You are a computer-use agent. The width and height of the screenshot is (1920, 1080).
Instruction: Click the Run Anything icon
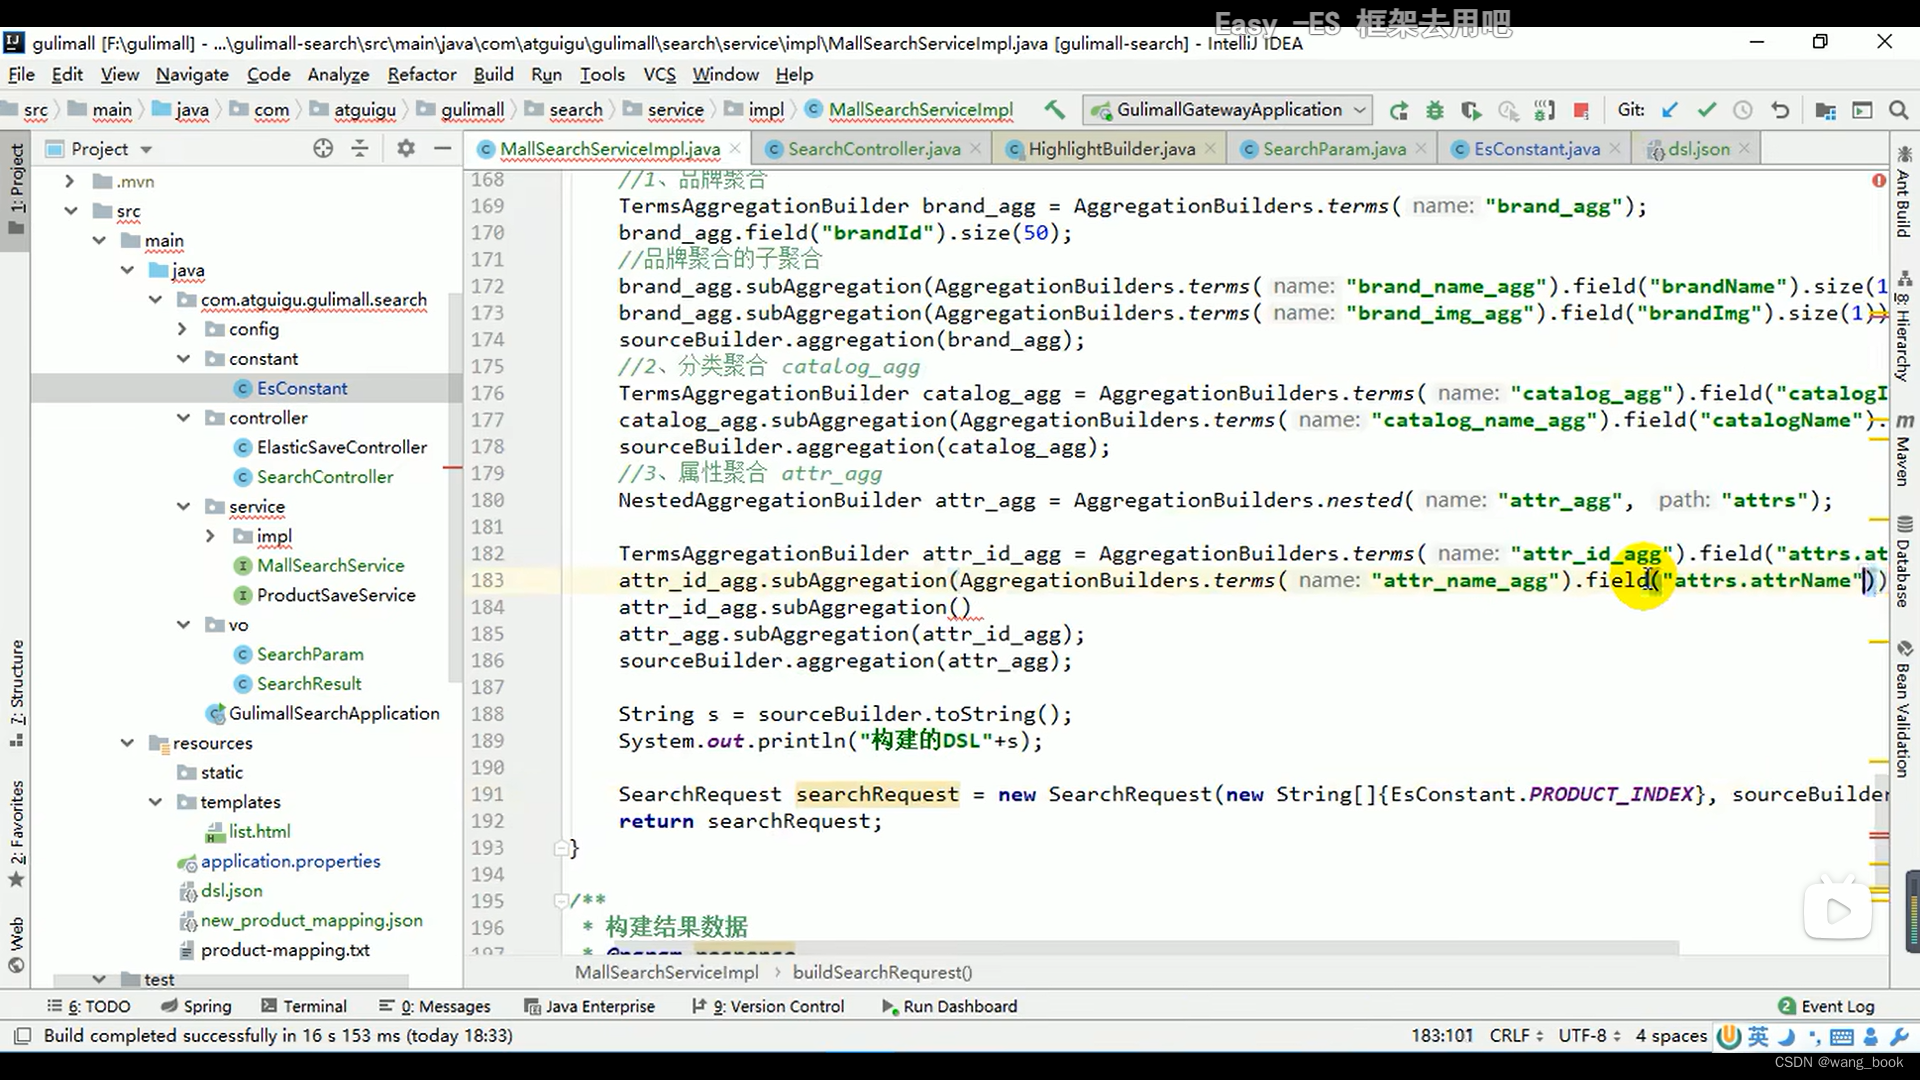[1862, 110]
